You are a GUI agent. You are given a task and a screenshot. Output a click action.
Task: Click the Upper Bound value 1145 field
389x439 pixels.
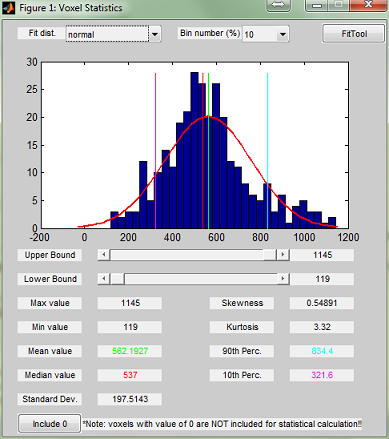coord(322,255)
